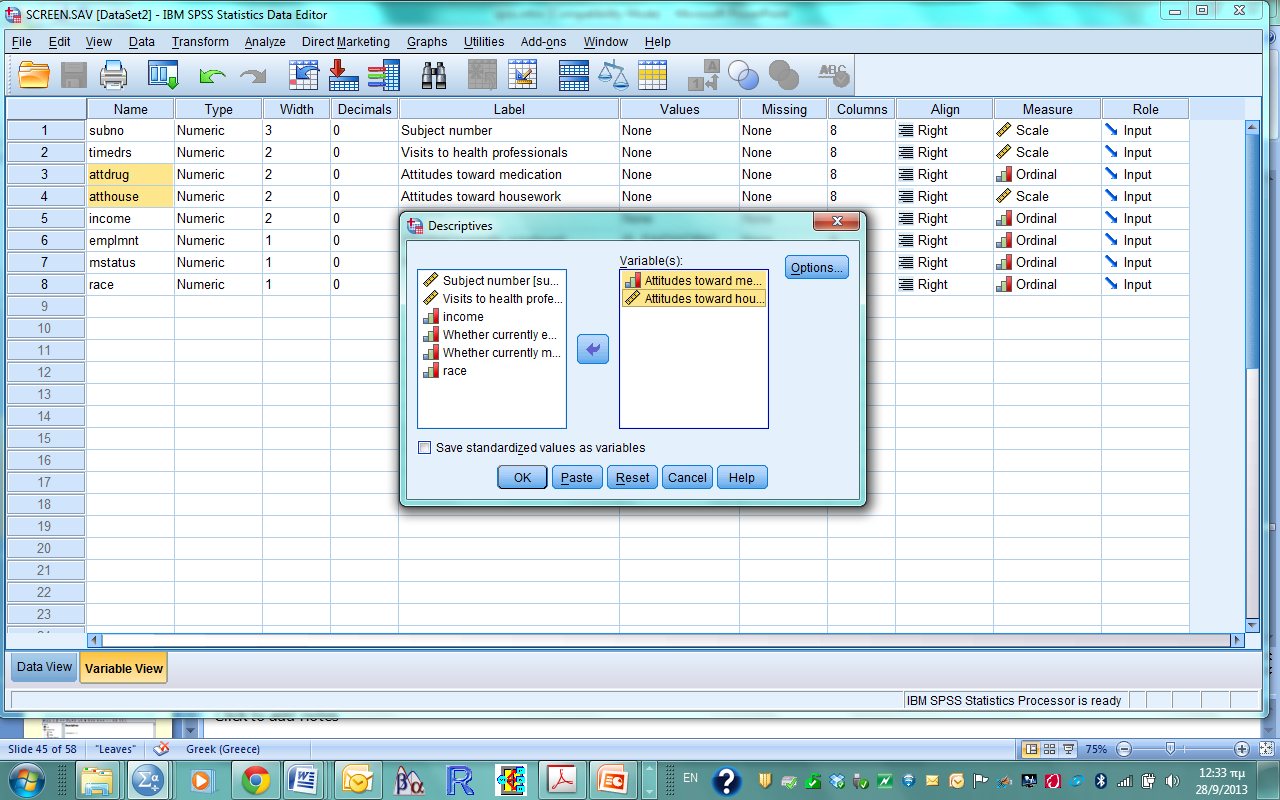The width and height of the screenshot is (1280, 800).
Task: Recall recently used dialogs icon
Action: pyautogui.click(x=163, y=74)
